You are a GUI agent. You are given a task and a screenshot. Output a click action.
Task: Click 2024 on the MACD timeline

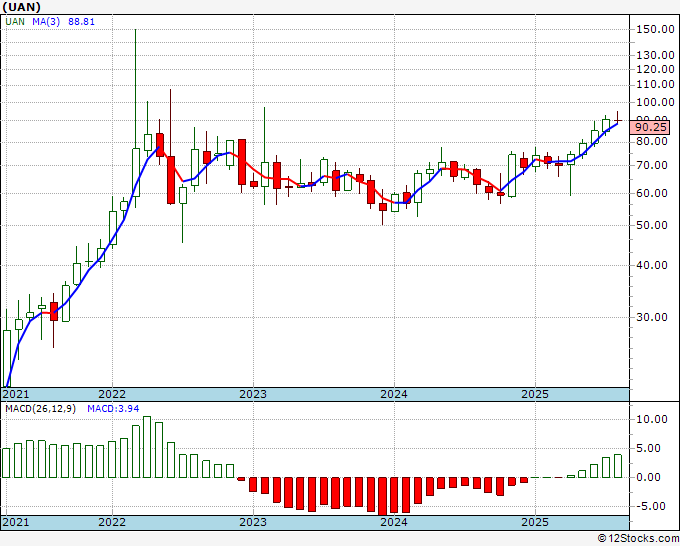394,522
